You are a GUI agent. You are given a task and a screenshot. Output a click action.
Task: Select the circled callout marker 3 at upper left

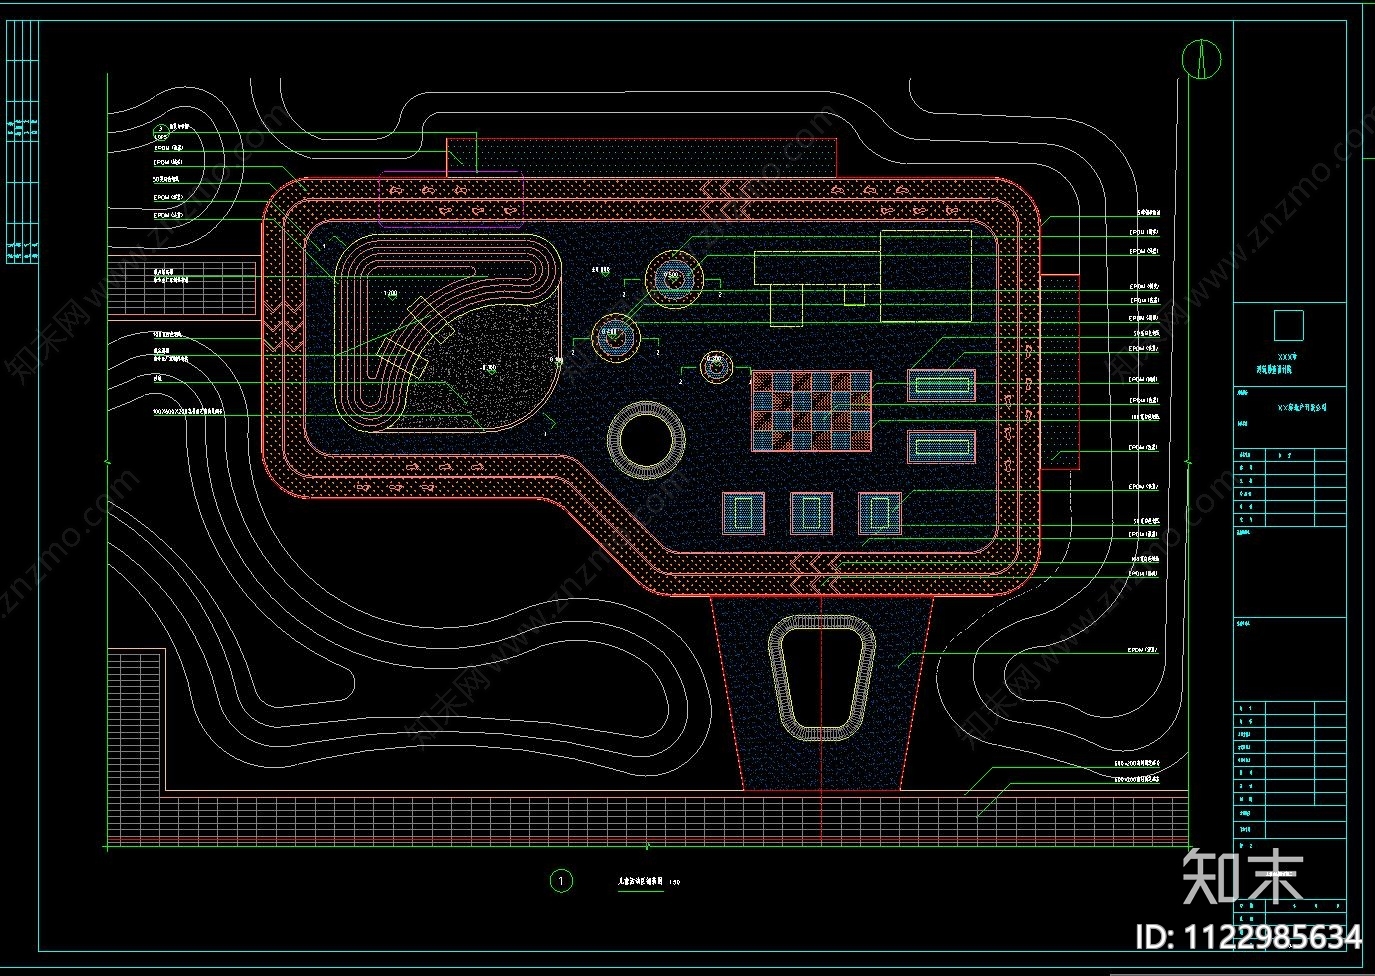160,130
